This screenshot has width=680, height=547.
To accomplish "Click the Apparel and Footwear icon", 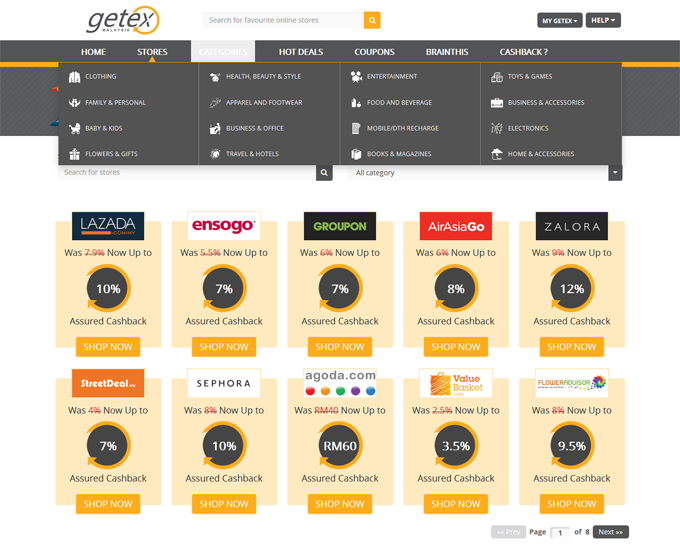I will coord(215,103).
